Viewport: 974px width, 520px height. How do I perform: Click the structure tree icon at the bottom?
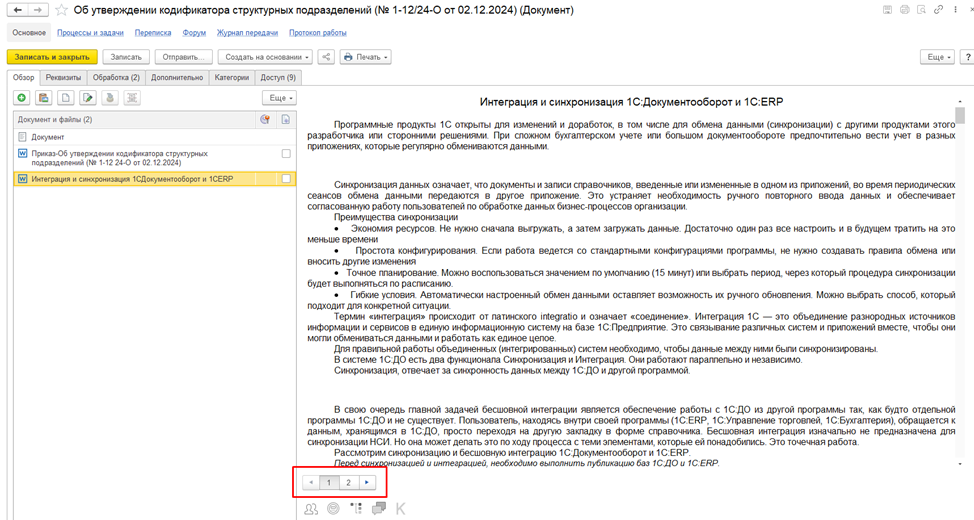click(356, 509)
